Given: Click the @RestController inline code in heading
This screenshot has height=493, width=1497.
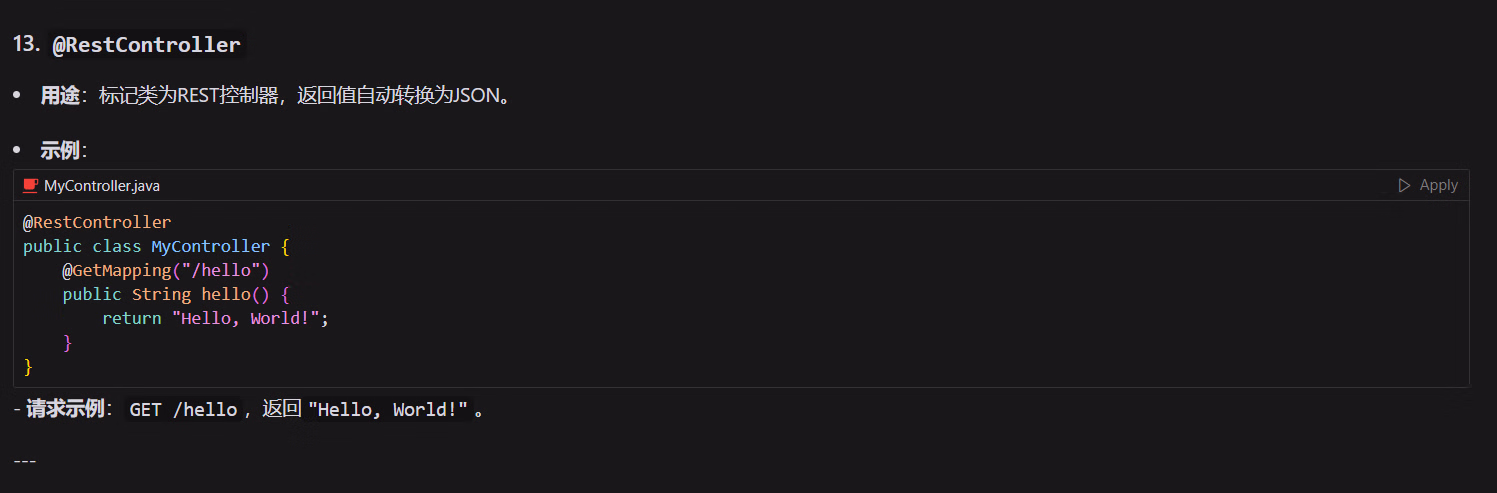Looking at the screenshot, I should click(x=147, y=45).
